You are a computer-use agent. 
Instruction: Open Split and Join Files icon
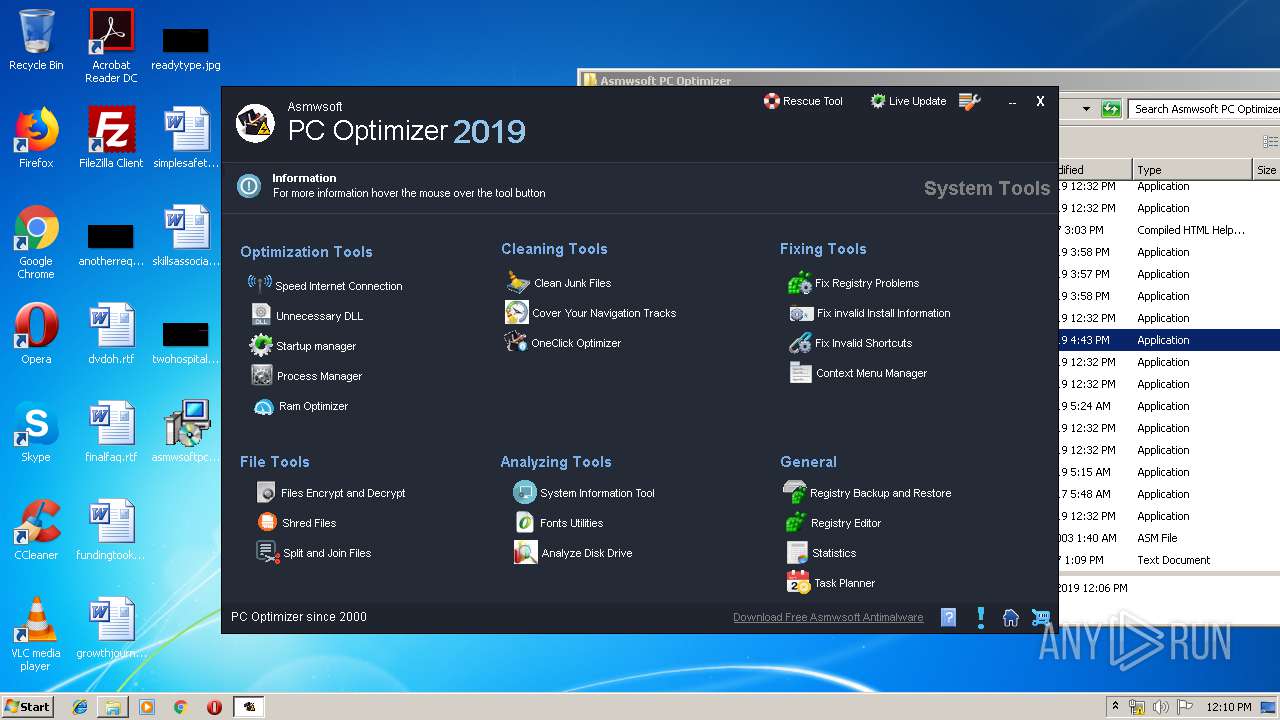point(267,552)
